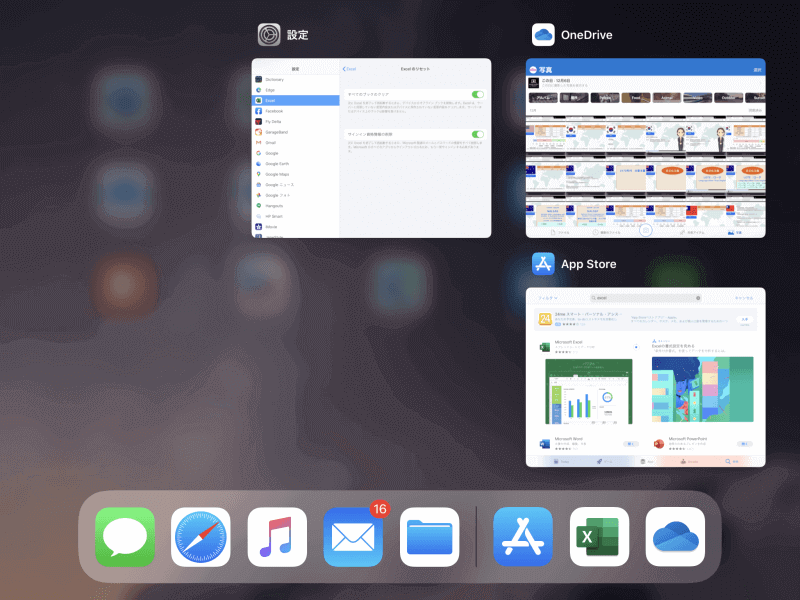Tap the excel search field in App Store

click(x=645, y=298)
